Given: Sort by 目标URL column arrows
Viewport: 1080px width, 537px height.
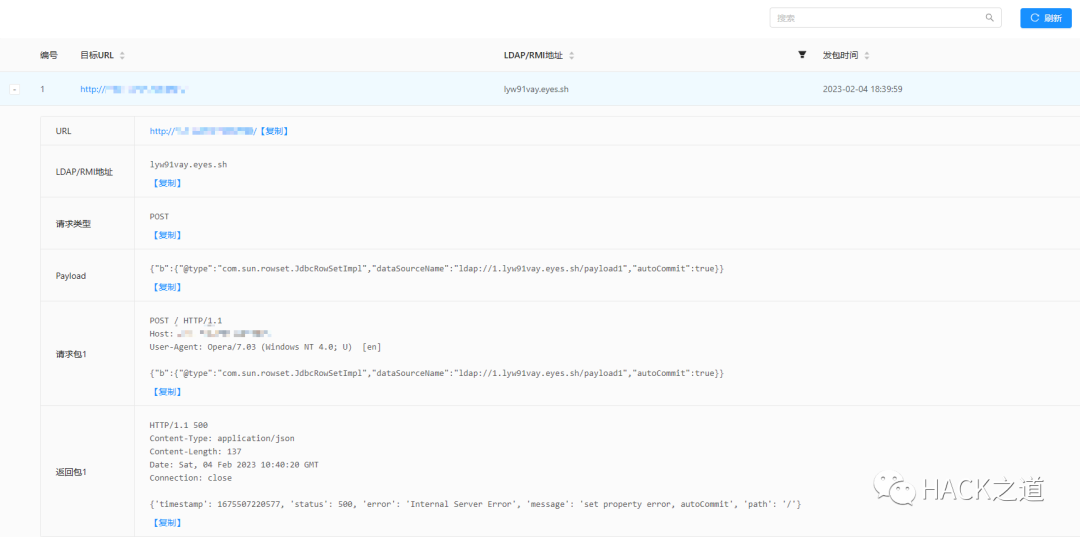Looking at the screenshot, I should pos(122,55).
